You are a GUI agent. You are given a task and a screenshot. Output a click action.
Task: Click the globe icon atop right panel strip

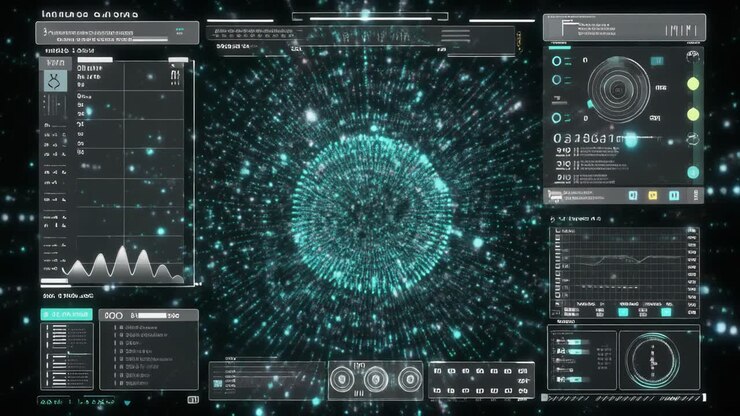[x=692, y=57]
